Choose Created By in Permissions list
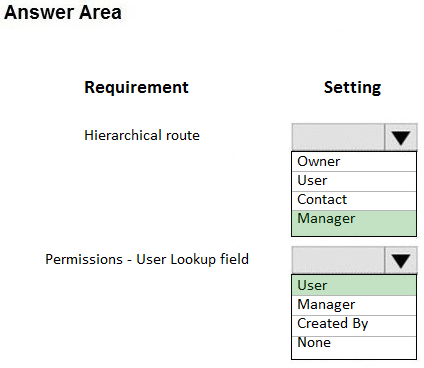This screenshot has width=424, height=368. 354,325
